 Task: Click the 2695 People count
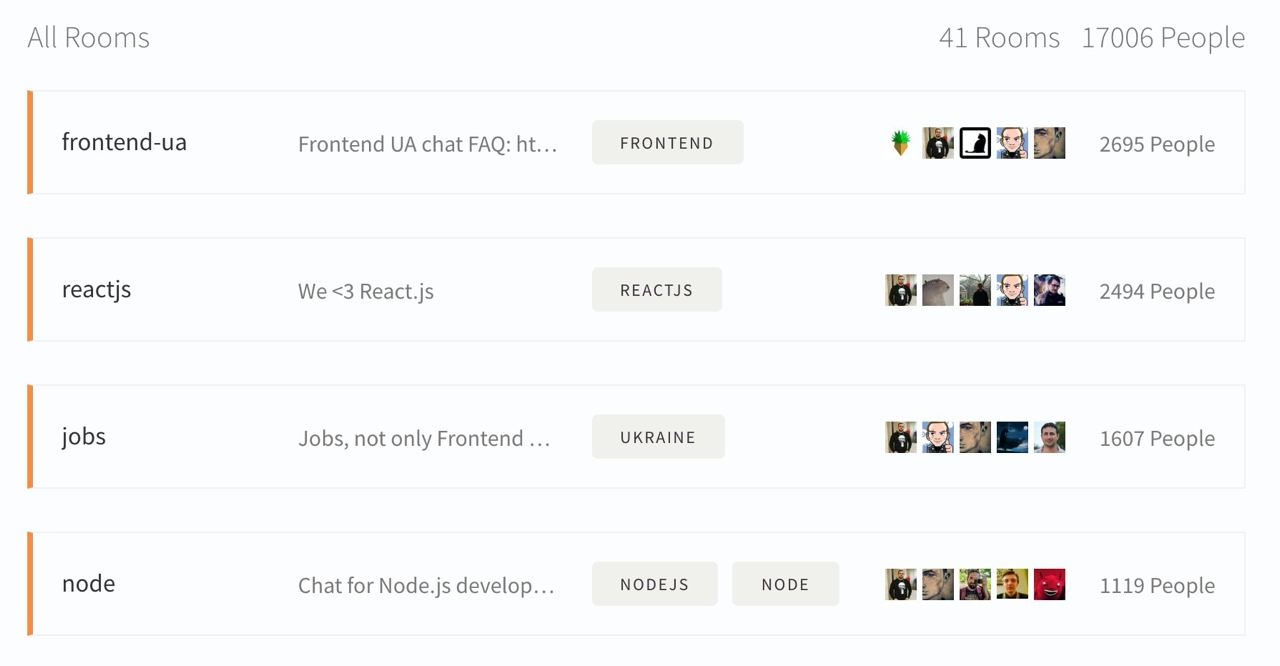point(1157,144)
